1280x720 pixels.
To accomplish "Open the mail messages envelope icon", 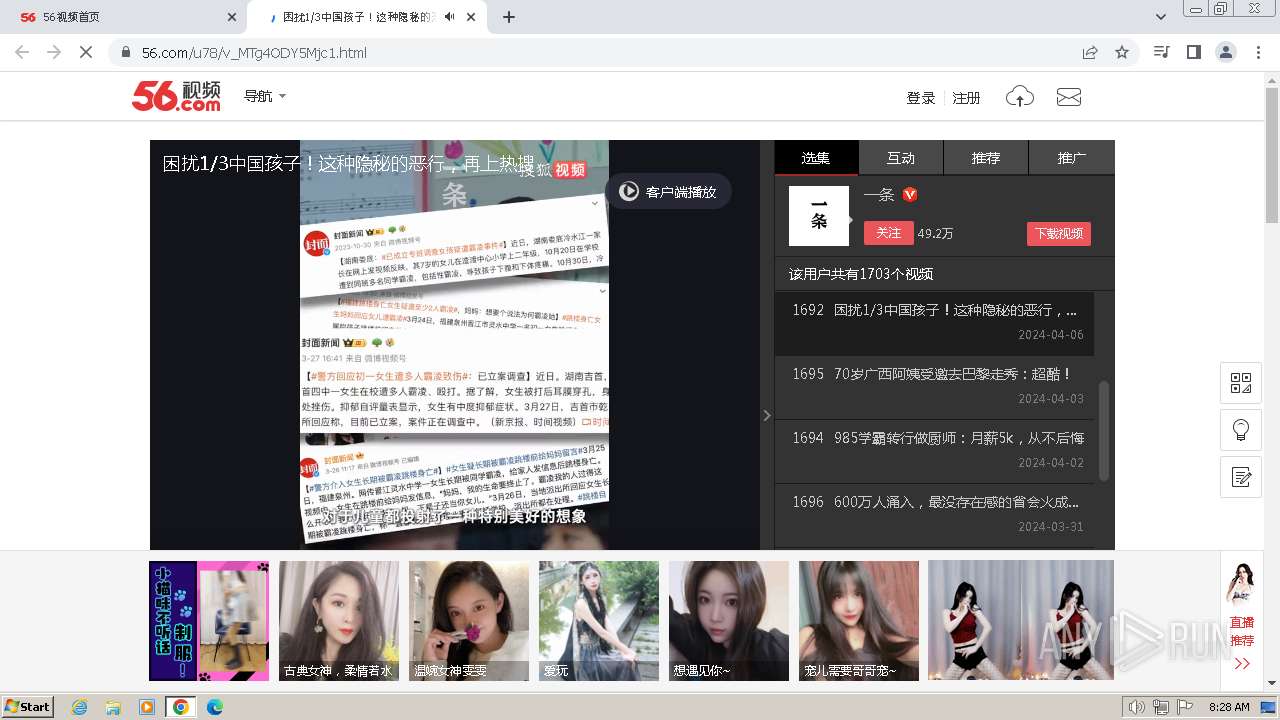I will pos(1069,97).
